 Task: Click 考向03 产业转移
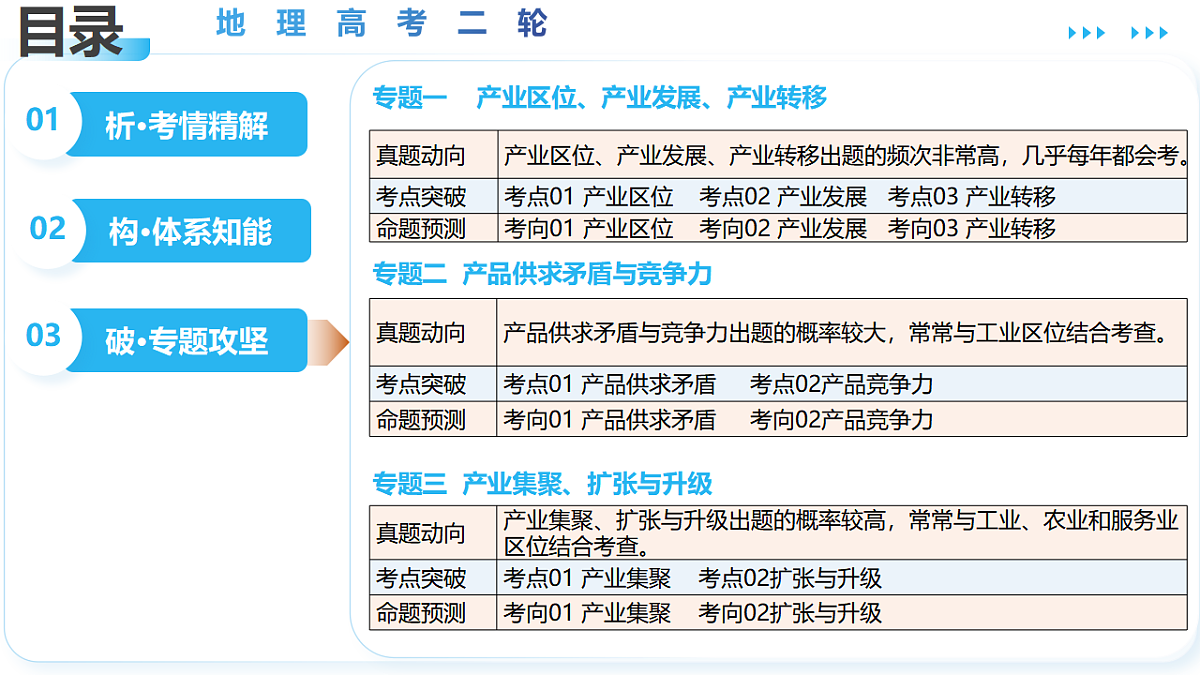(972, 228)
